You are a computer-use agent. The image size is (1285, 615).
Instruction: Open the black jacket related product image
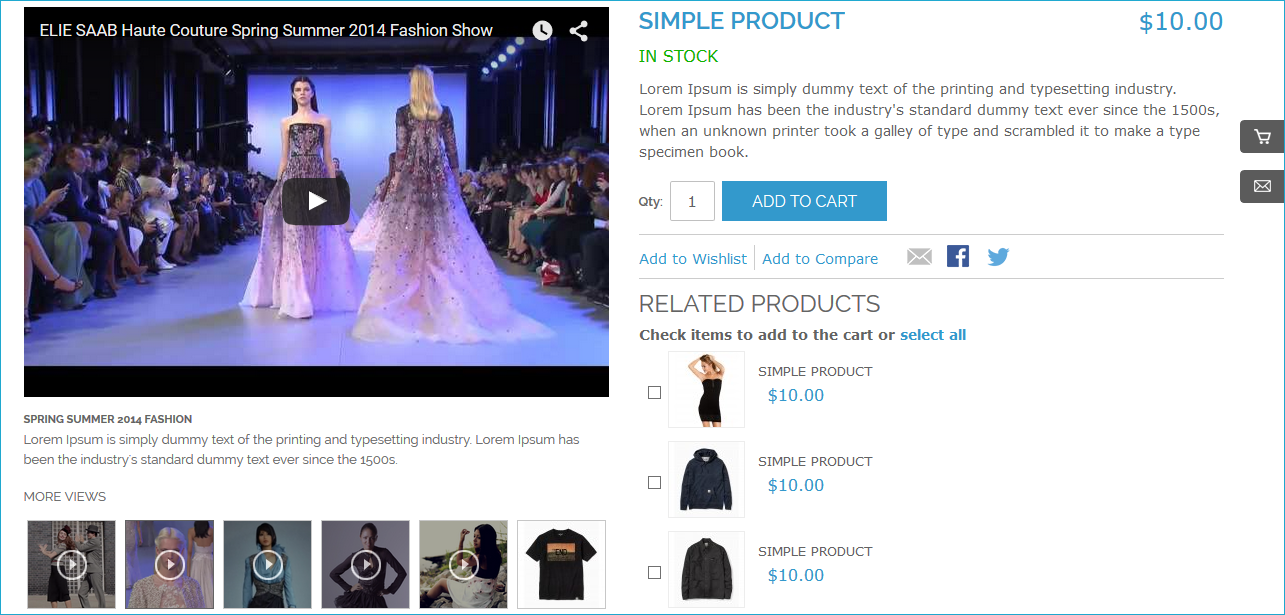[706, 569]
